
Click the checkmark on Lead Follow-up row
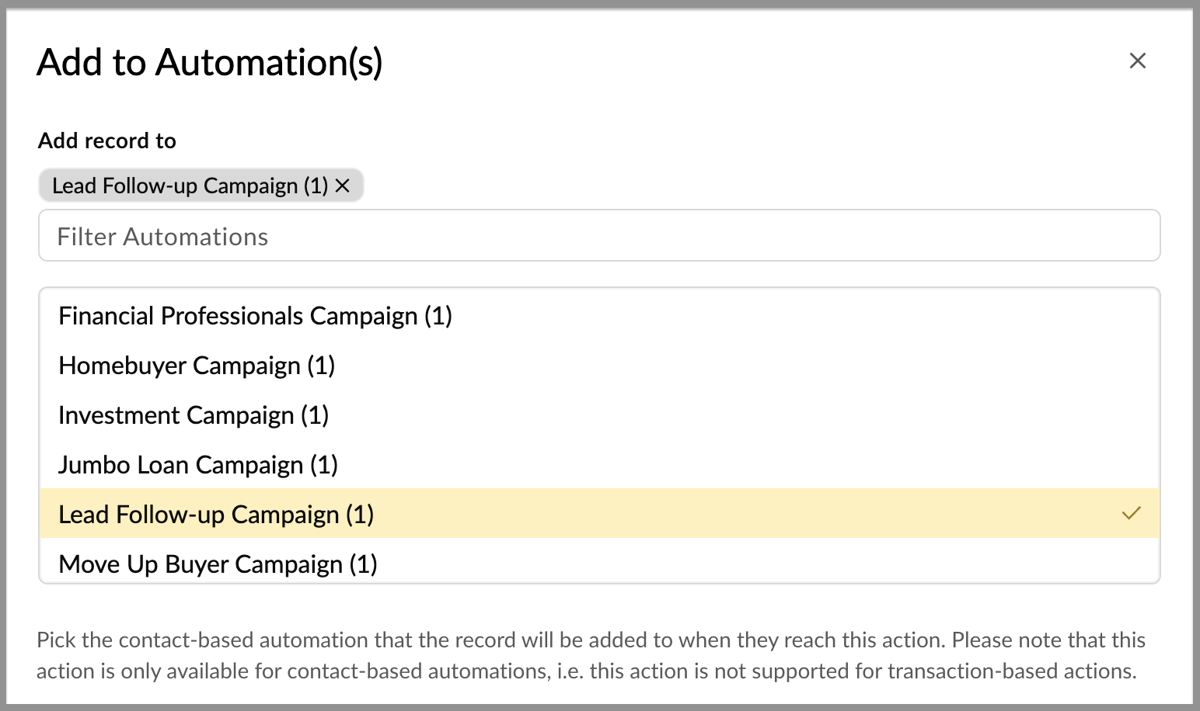1131,514
